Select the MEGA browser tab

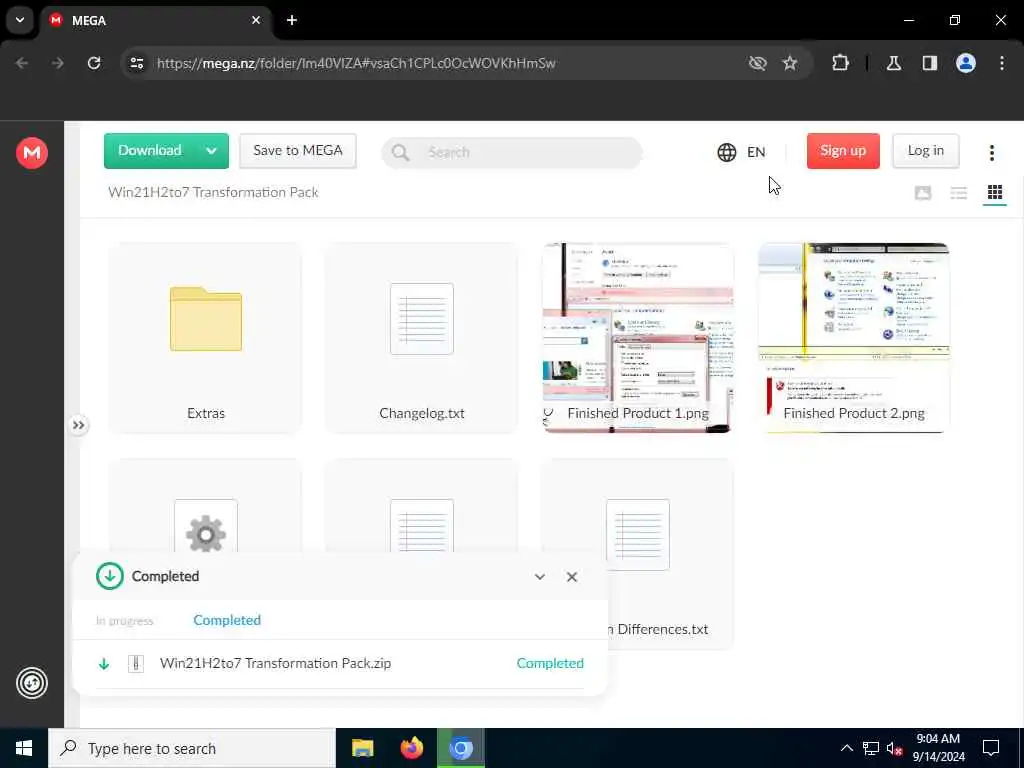coord(153,20)
